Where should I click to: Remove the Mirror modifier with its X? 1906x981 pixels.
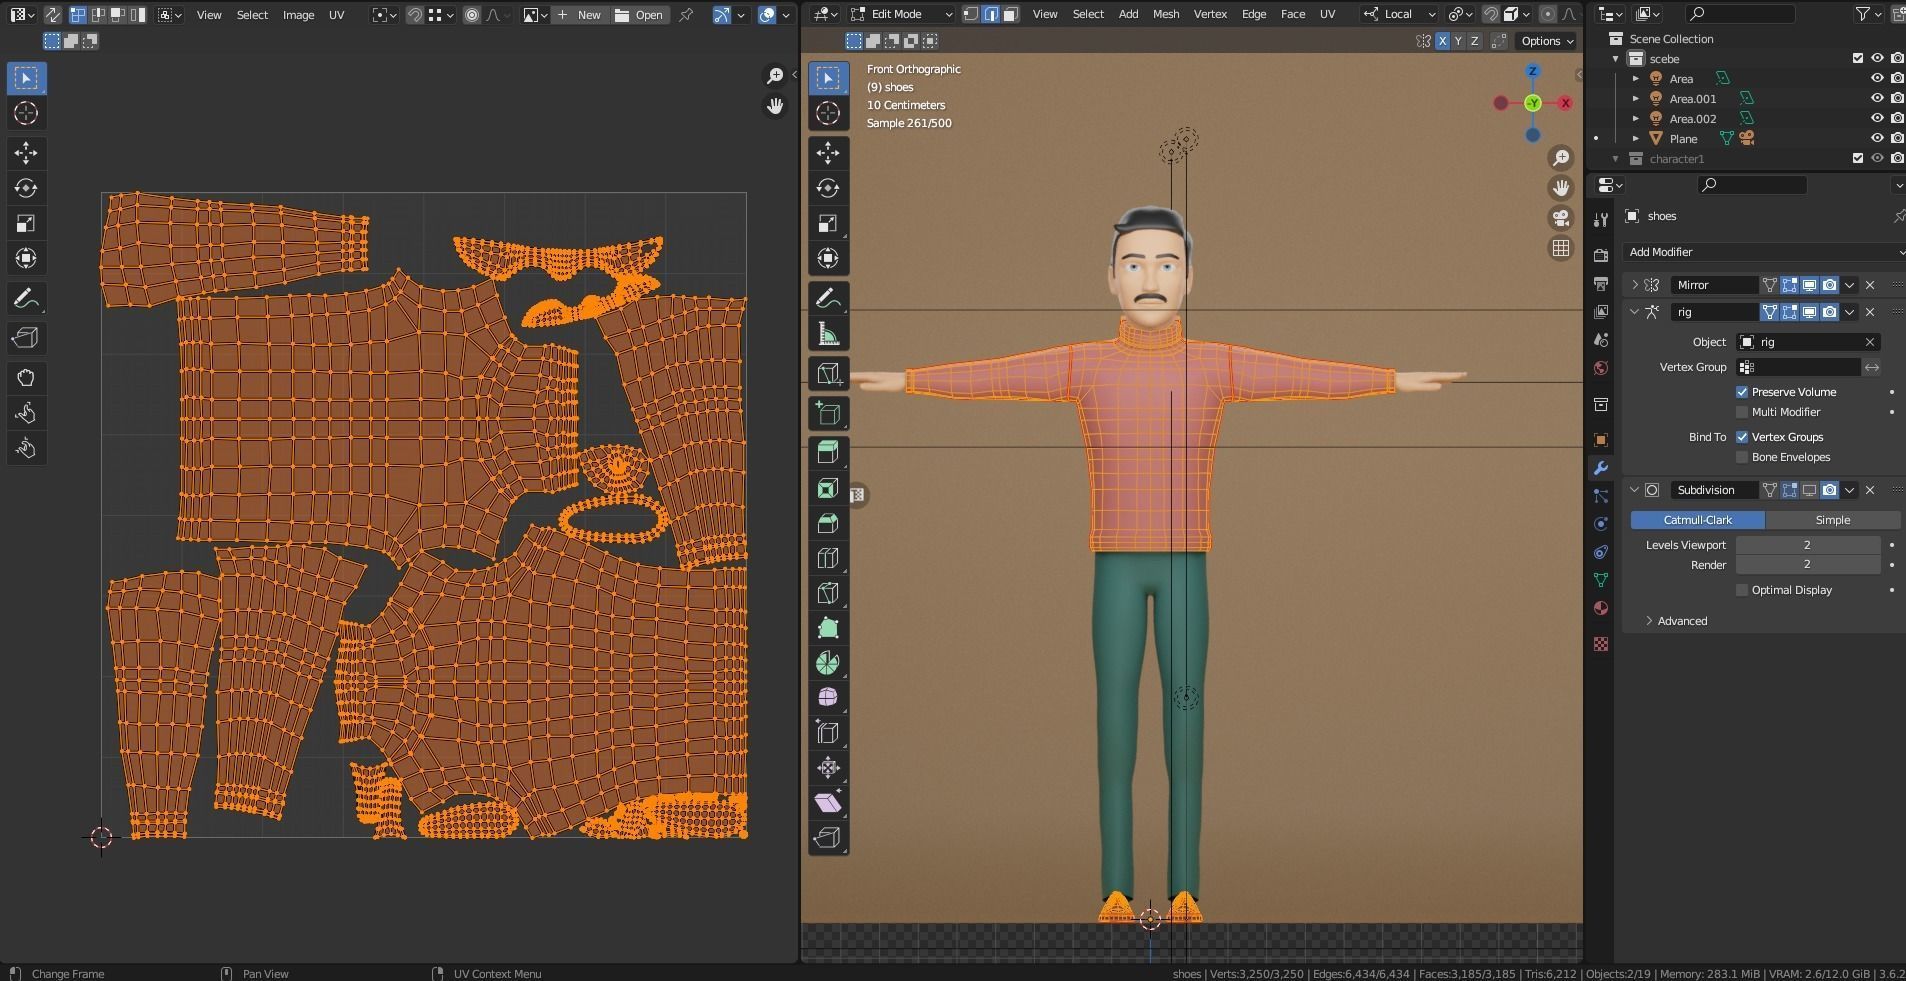pyautogui.click(x=1870, y=285)
